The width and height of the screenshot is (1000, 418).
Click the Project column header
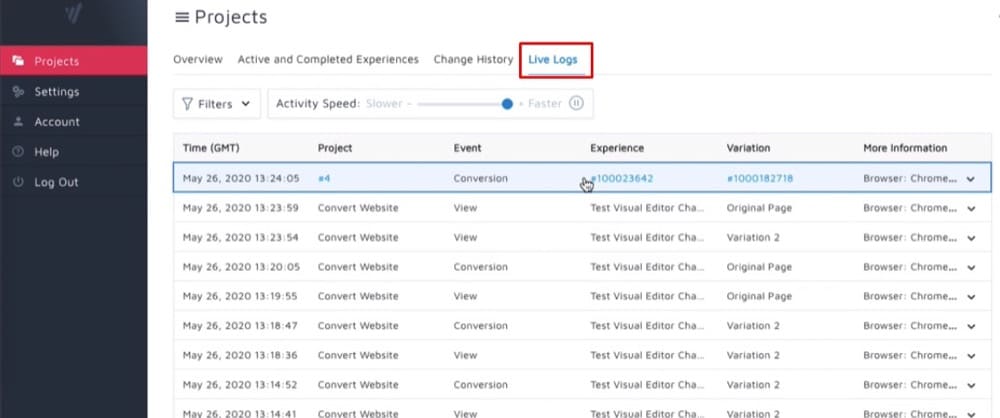tap(335, 148)
